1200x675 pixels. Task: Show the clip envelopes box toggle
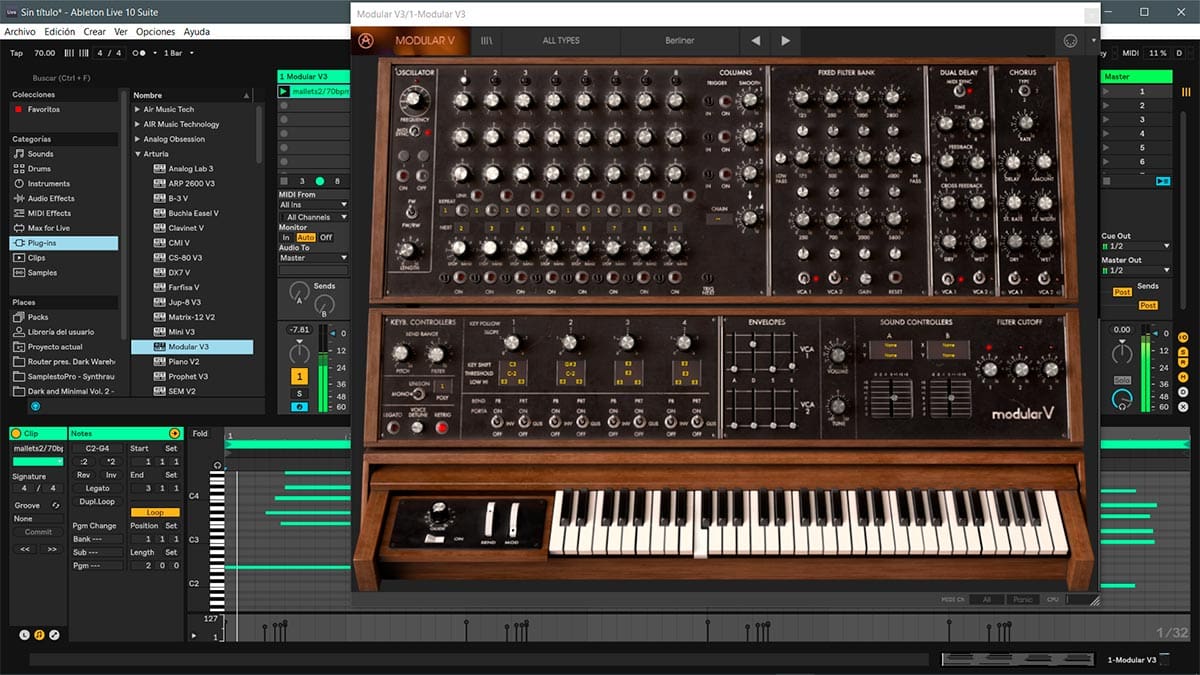coord(54,634)
